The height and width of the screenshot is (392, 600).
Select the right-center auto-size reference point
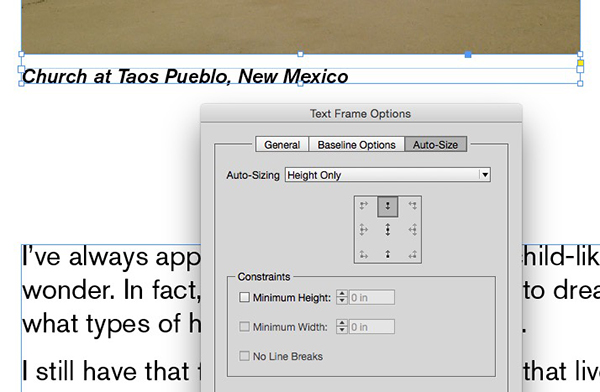click(x=412, y=230)
